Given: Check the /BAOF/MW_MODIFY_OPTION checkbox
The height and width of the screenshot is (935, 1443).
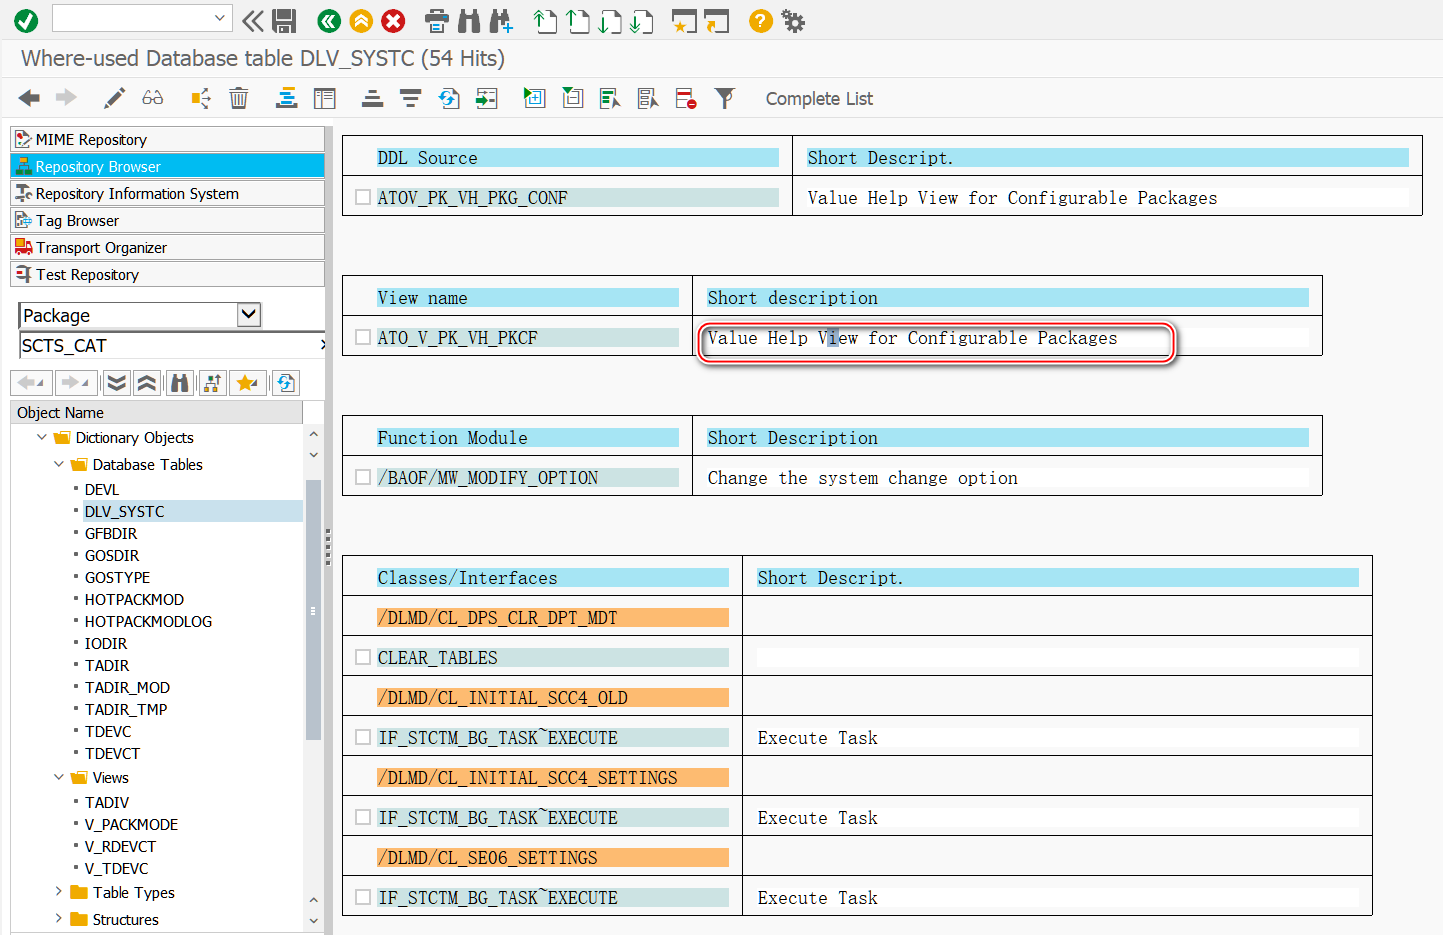Looking at the screenshot, I should coord(363,478).
